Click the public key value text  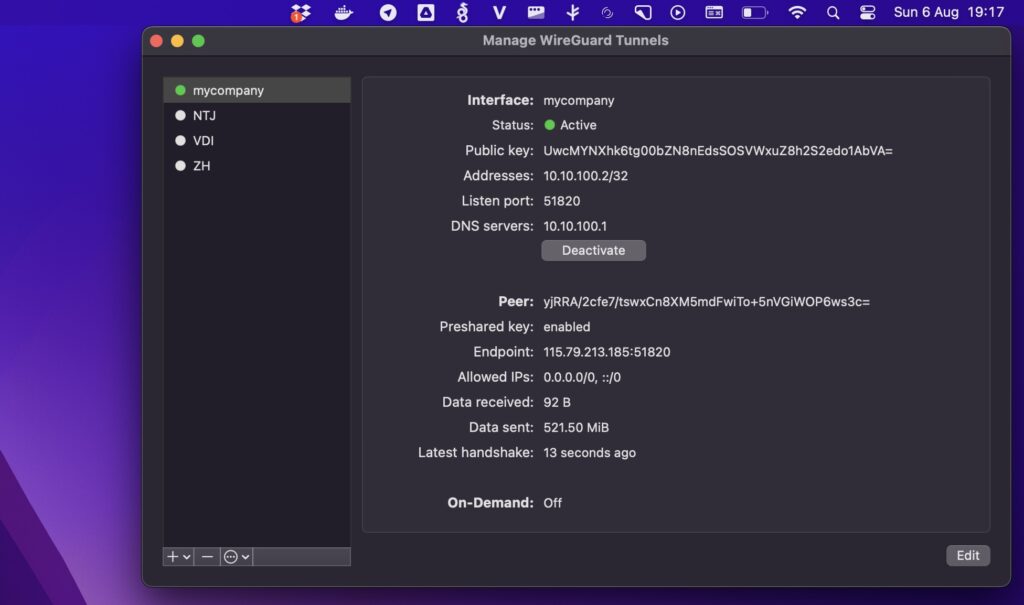(718, 151)
